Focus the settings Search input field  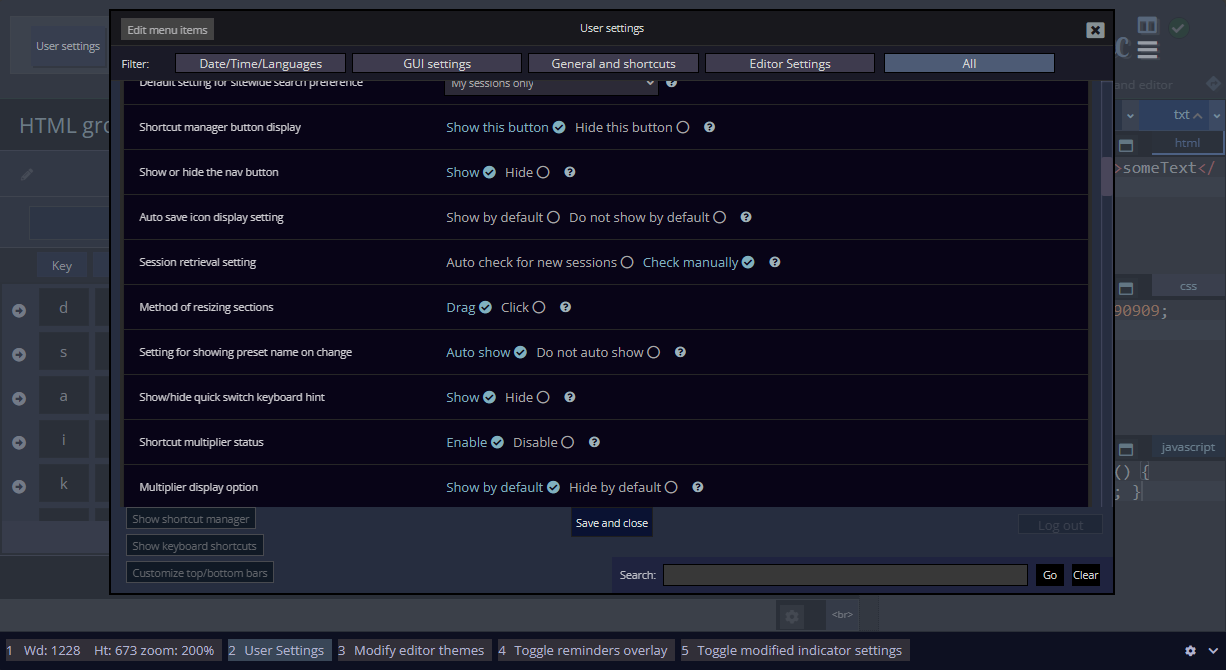[x=845, y=575]
